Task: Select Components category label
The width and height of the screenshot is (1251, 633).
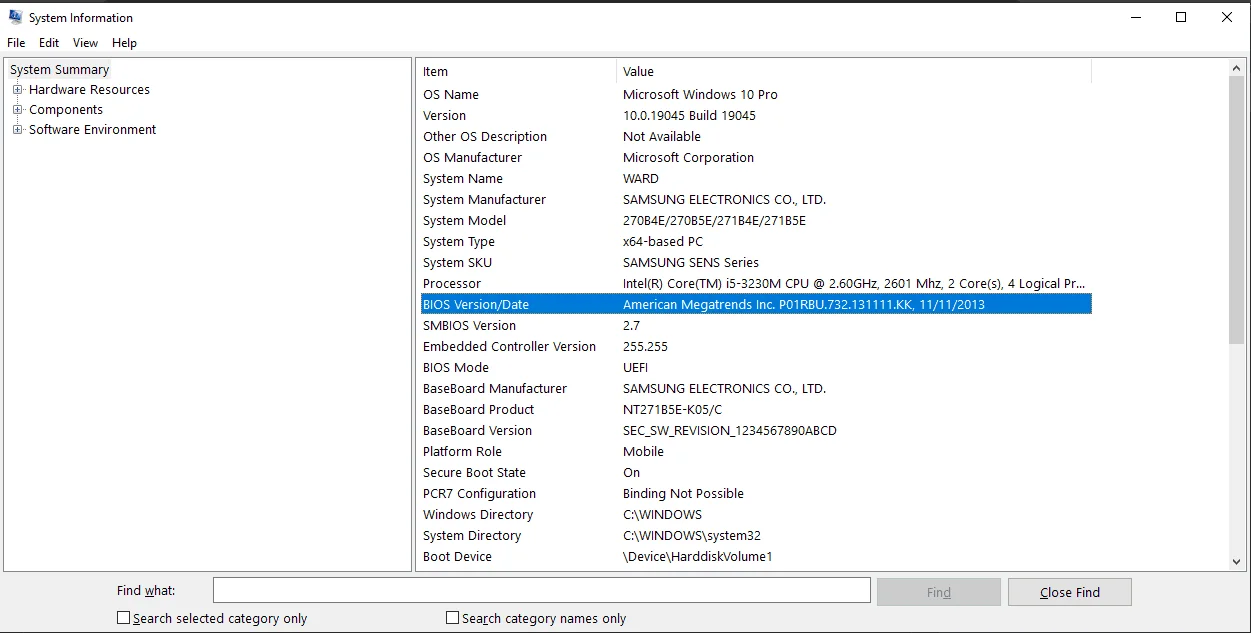Action: [x=66, y=110]
